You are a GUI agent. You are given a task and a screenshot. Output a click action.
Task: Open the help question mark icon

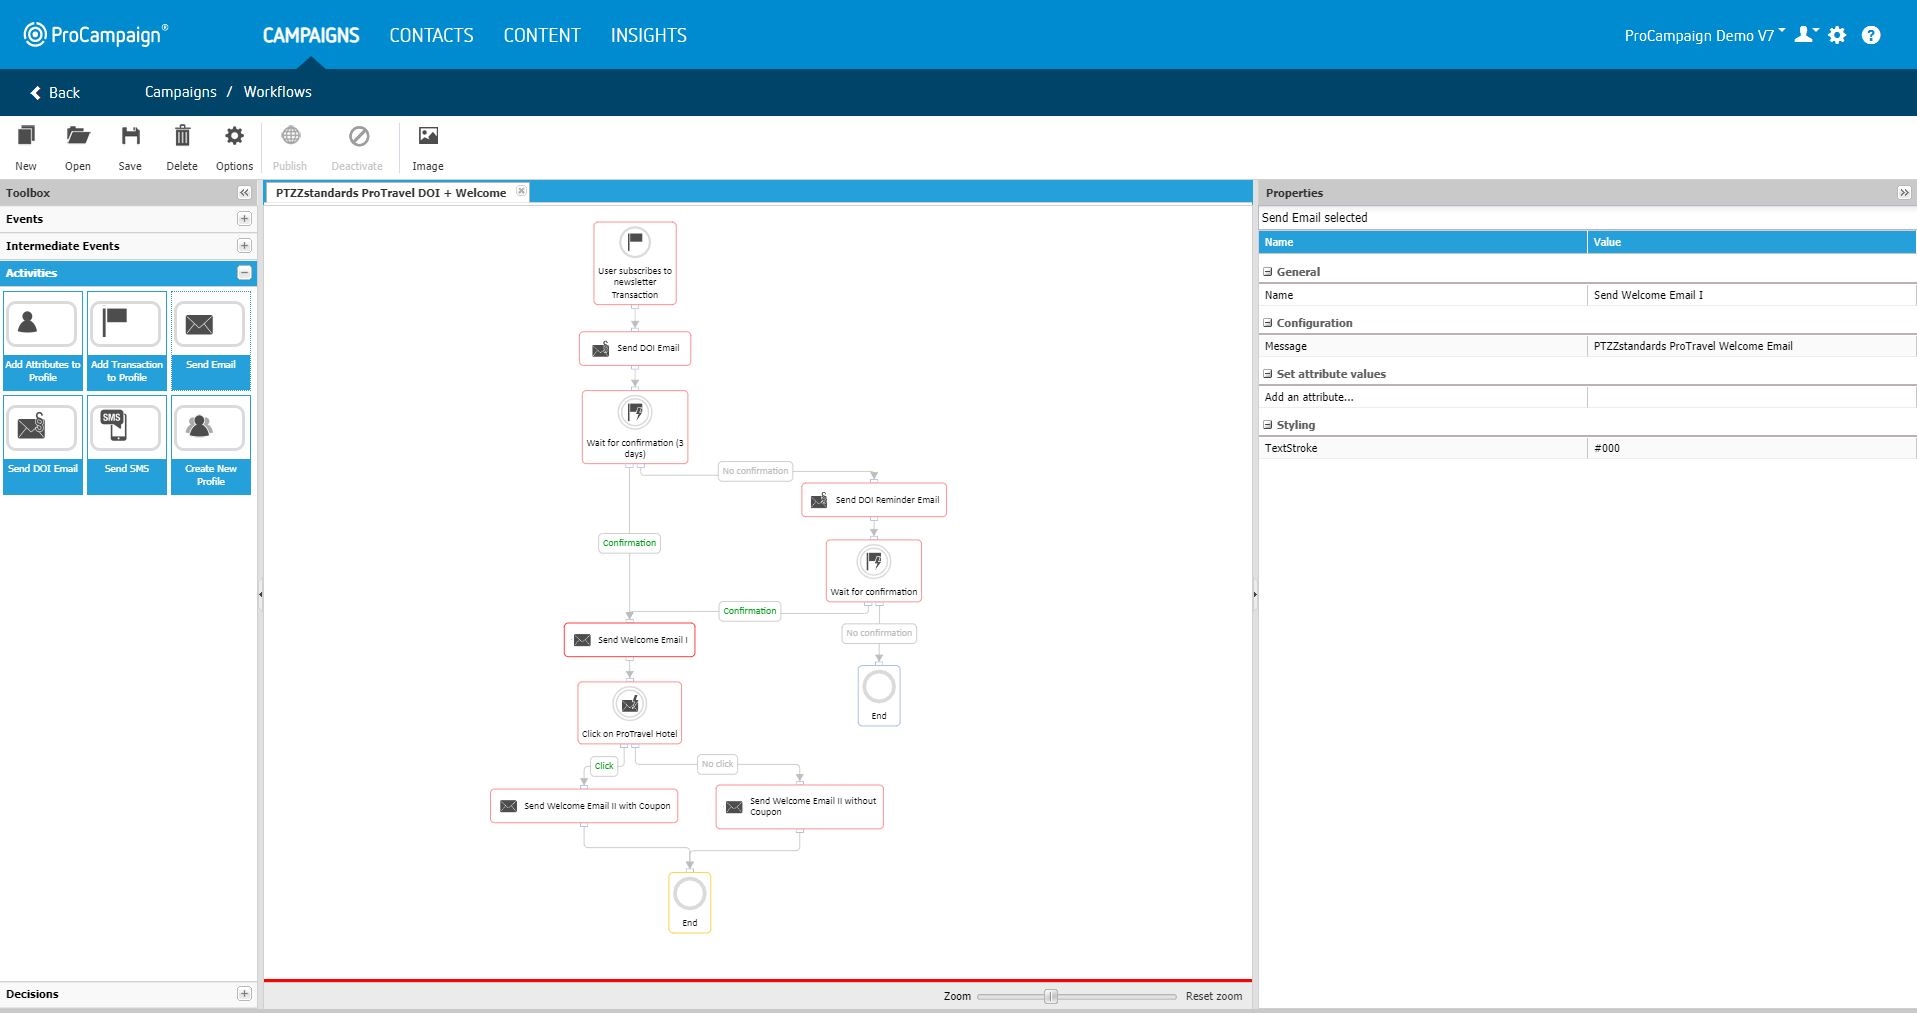tap(1871, 35)
